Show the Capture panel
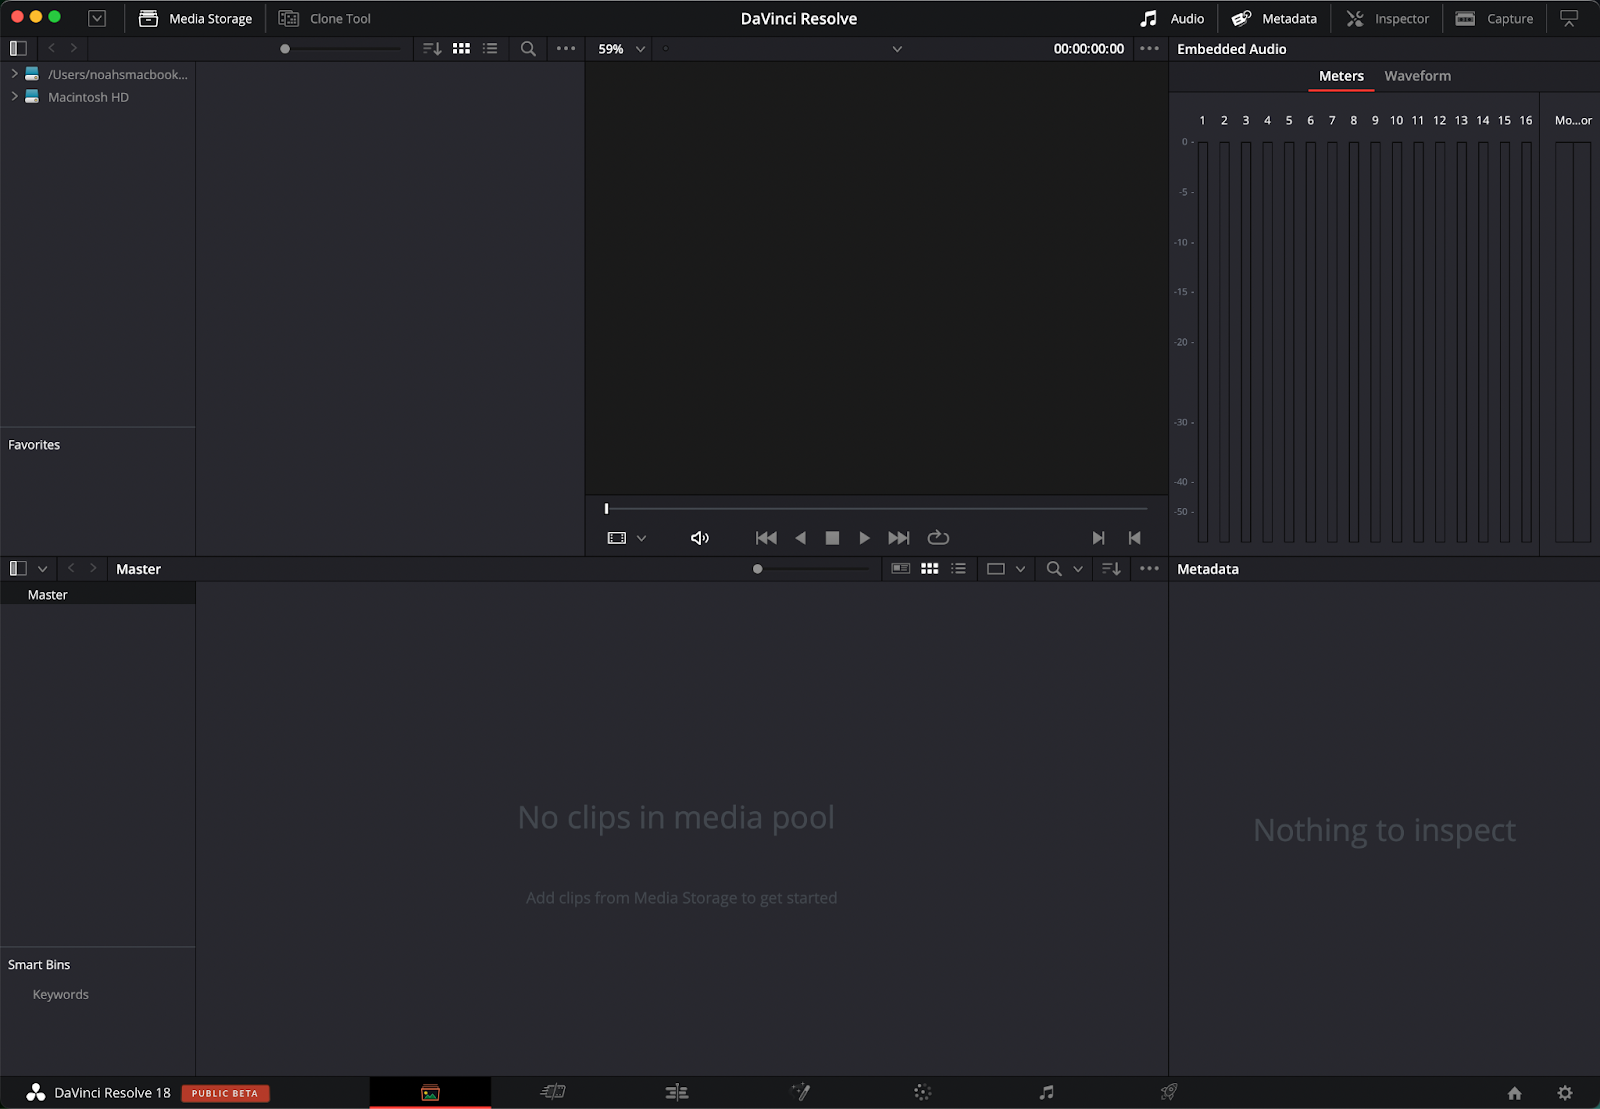1600x1109 pixels. (1494, 18)
